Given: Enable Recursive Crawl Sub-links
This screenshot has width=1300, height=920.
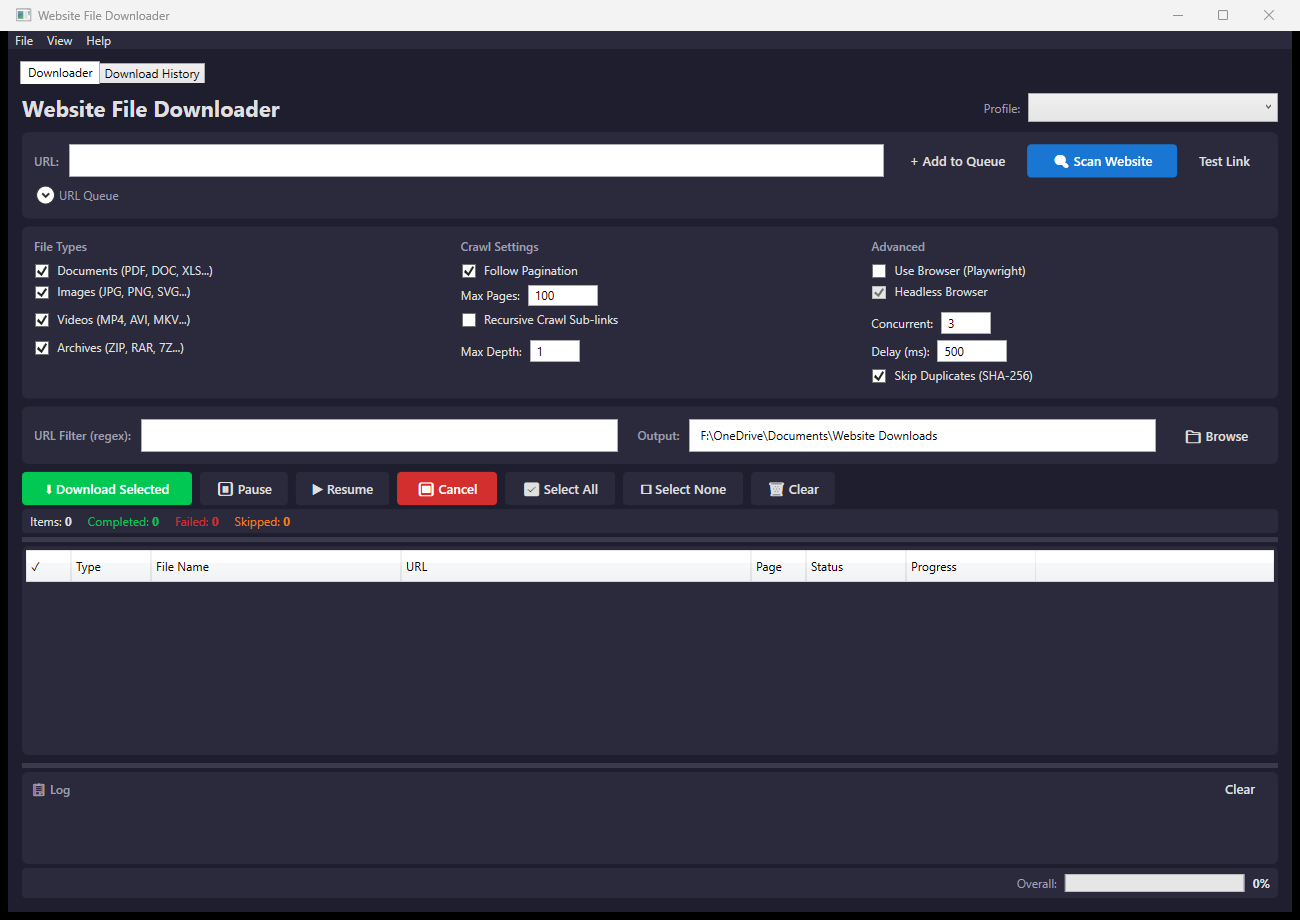Looking at the screenshot, I should pyautogui.click(x=469, y=319).
